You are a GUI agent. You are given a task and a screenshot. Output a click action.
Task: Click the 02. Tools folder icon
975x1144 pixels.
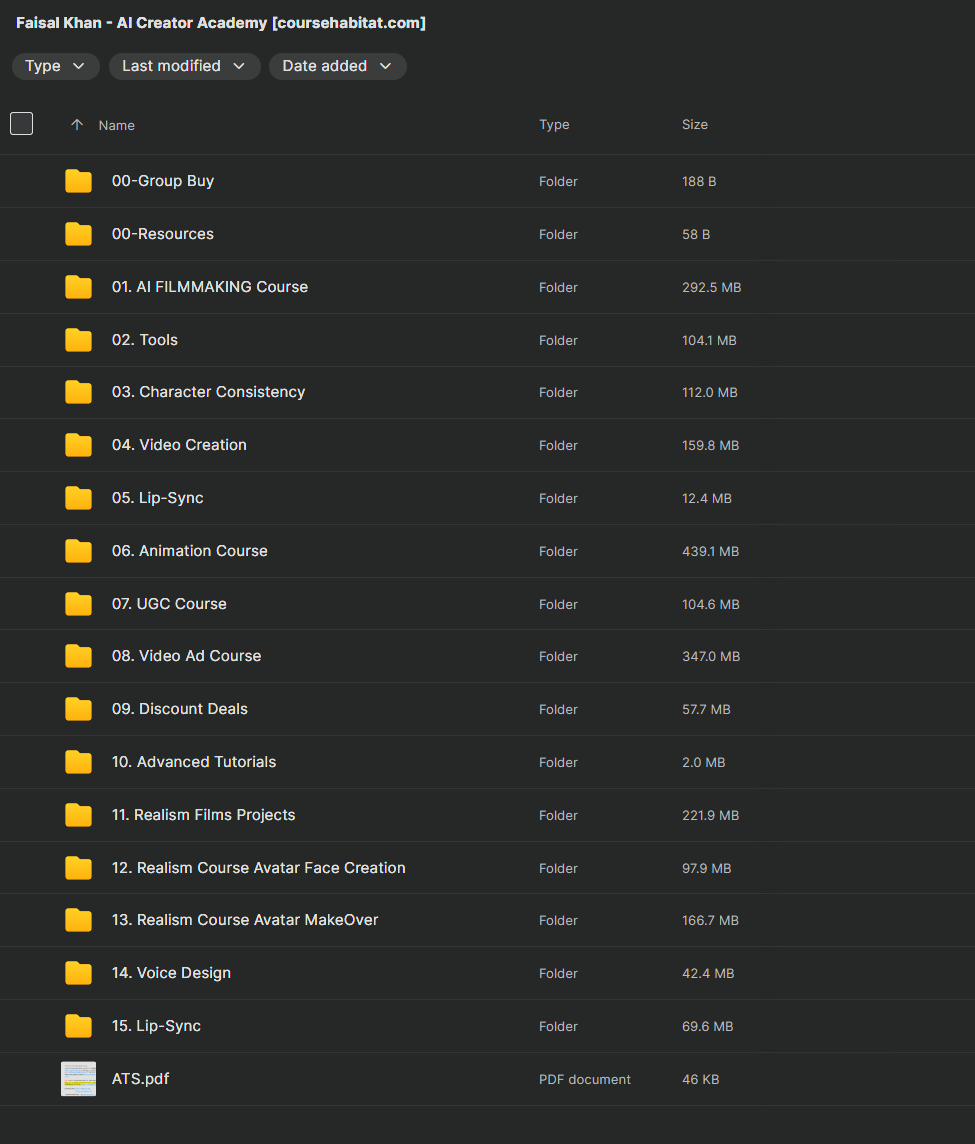tap(78, 340)
